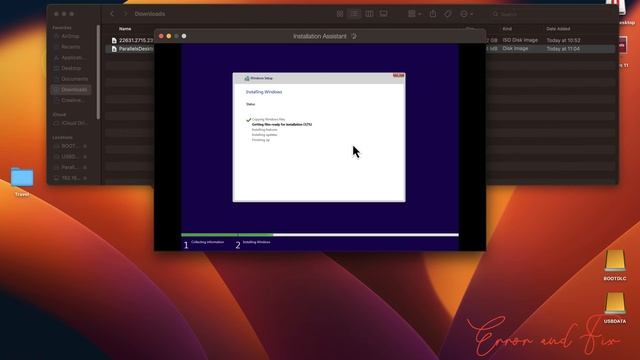Open the Finder more-actions dropdown

coord(467,14)
